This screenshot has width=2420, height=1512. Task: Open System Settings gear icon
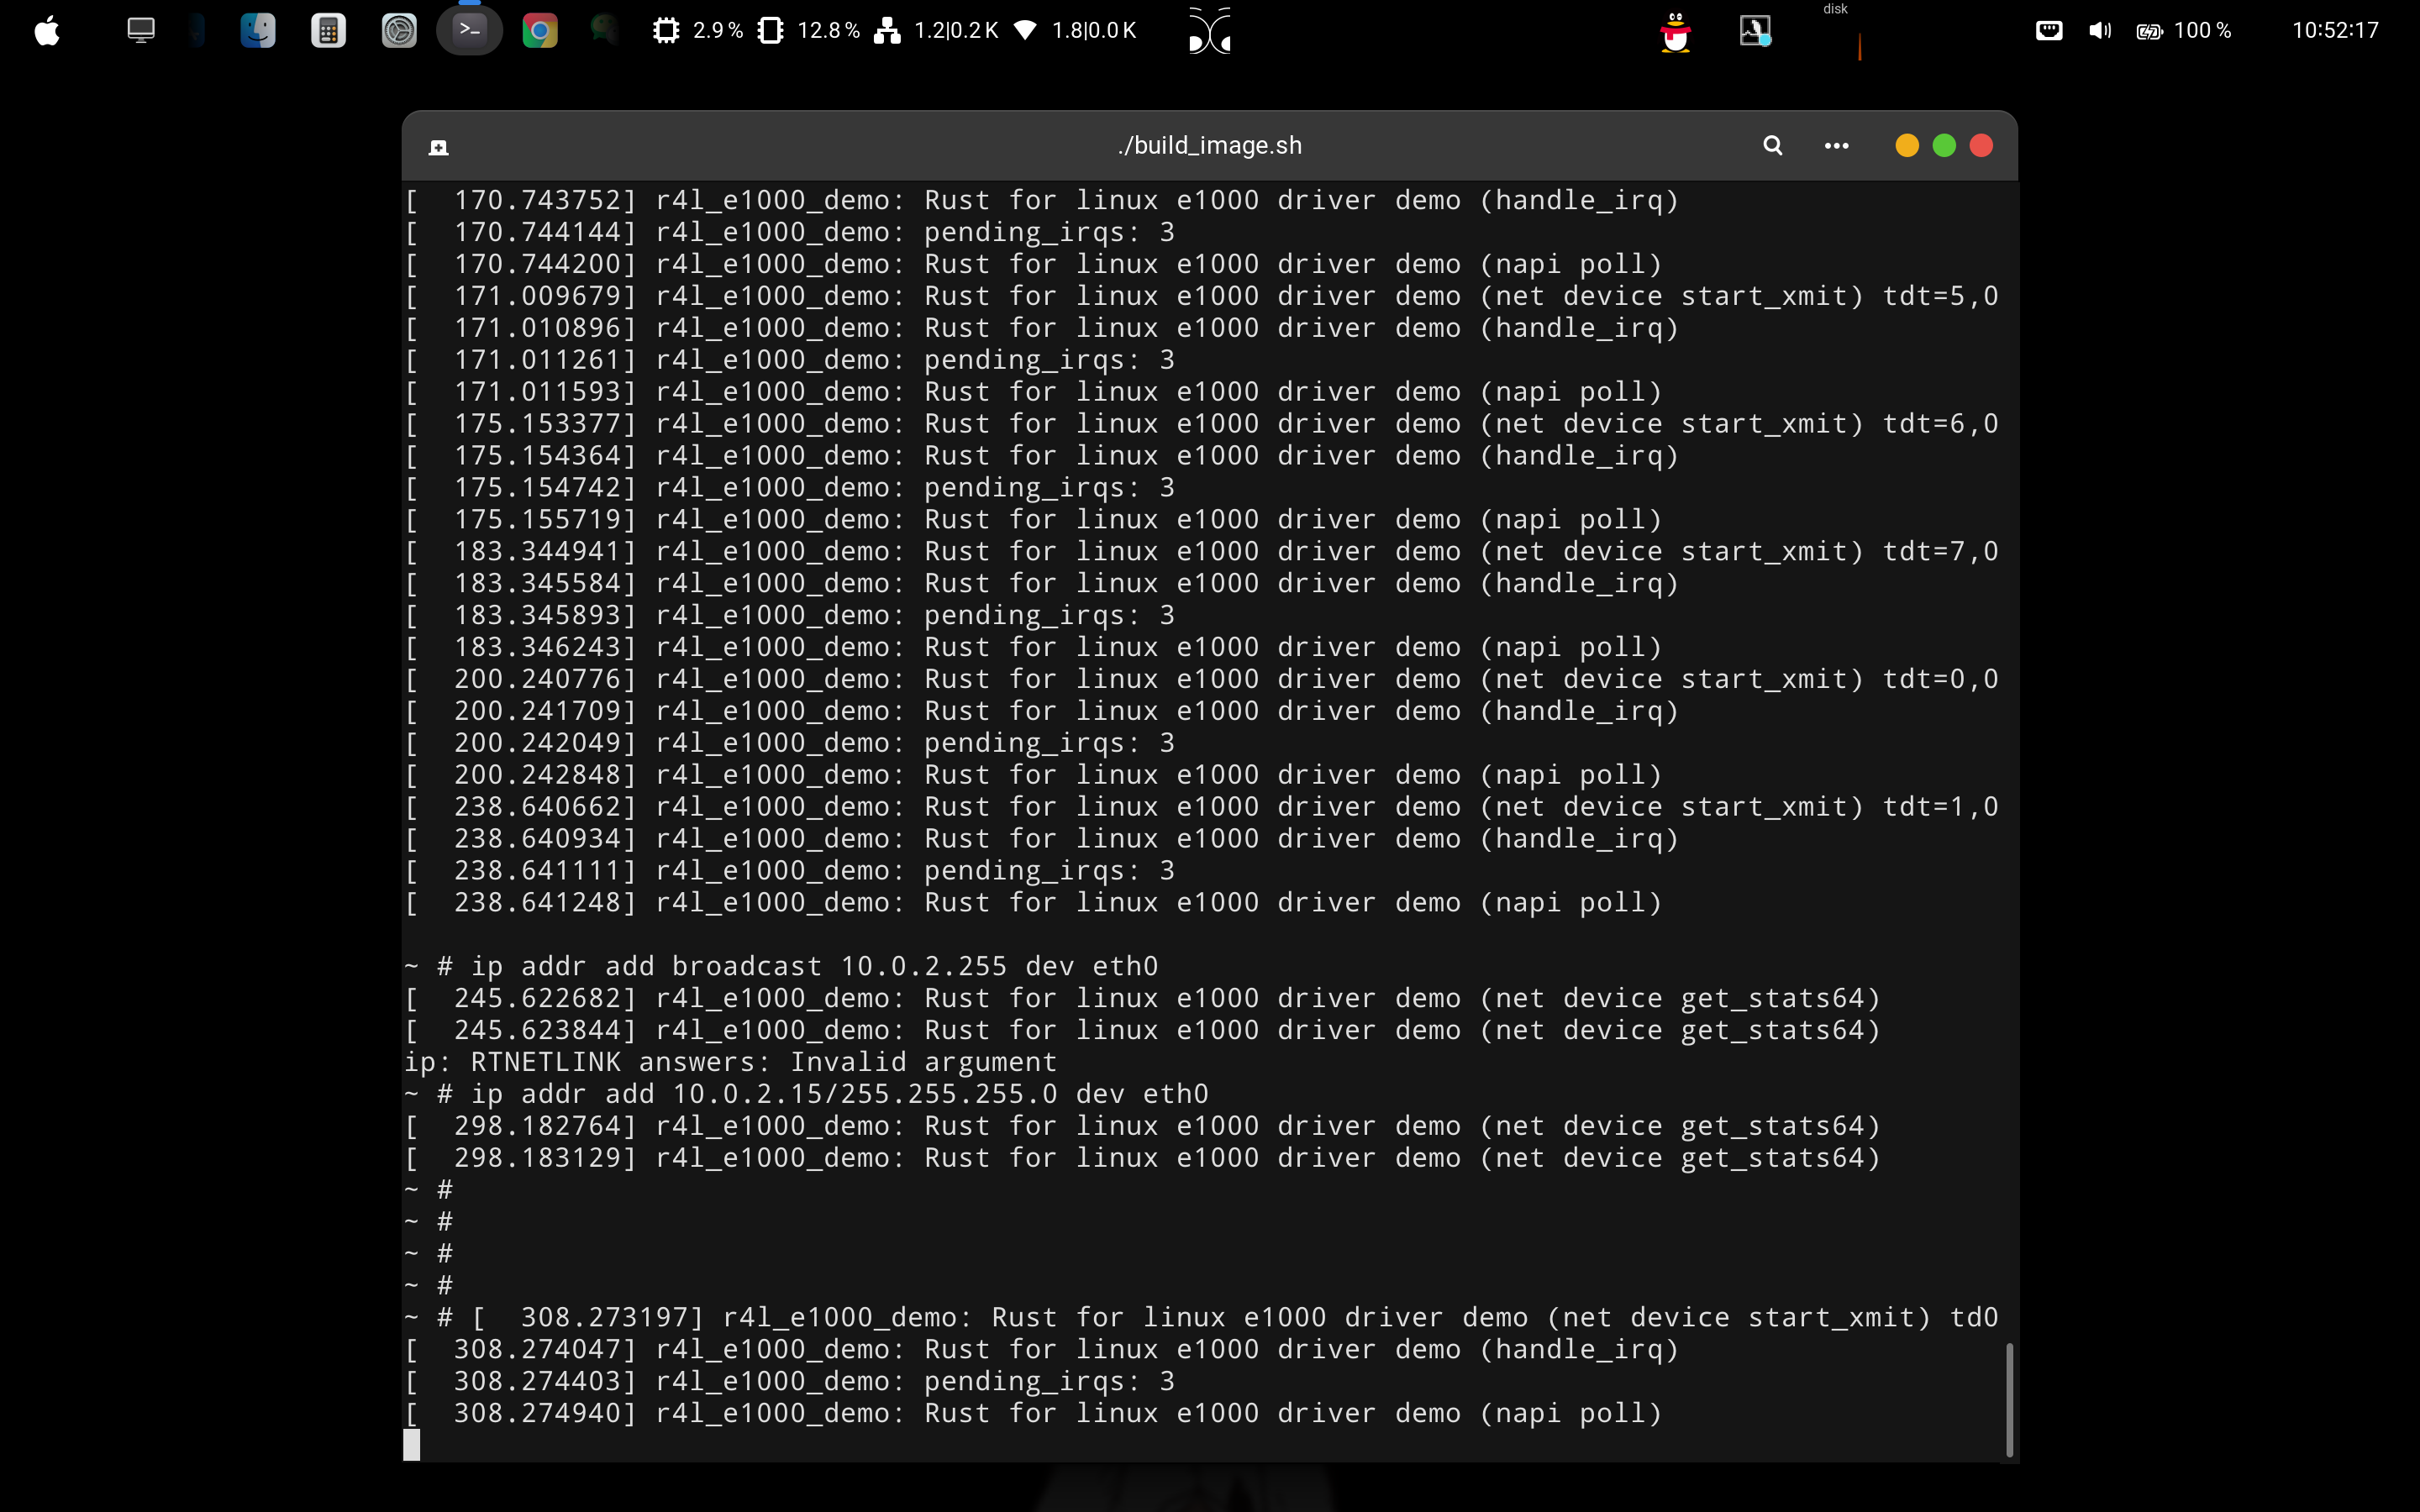tap(399, 31)
